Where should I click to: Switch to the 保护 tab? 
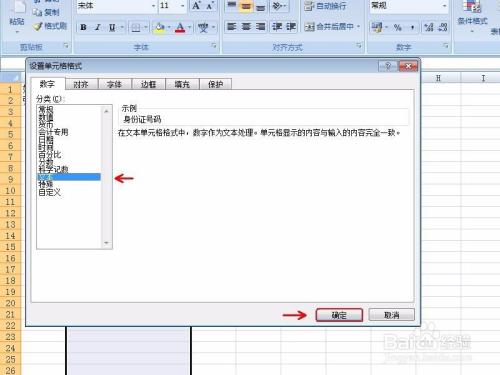click(x=215, y=85)
